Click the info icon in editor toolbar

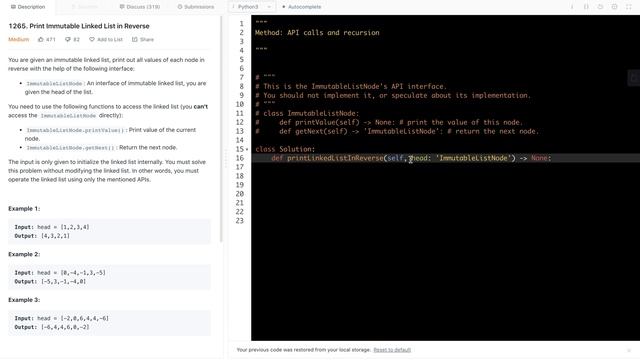point(572,7)
